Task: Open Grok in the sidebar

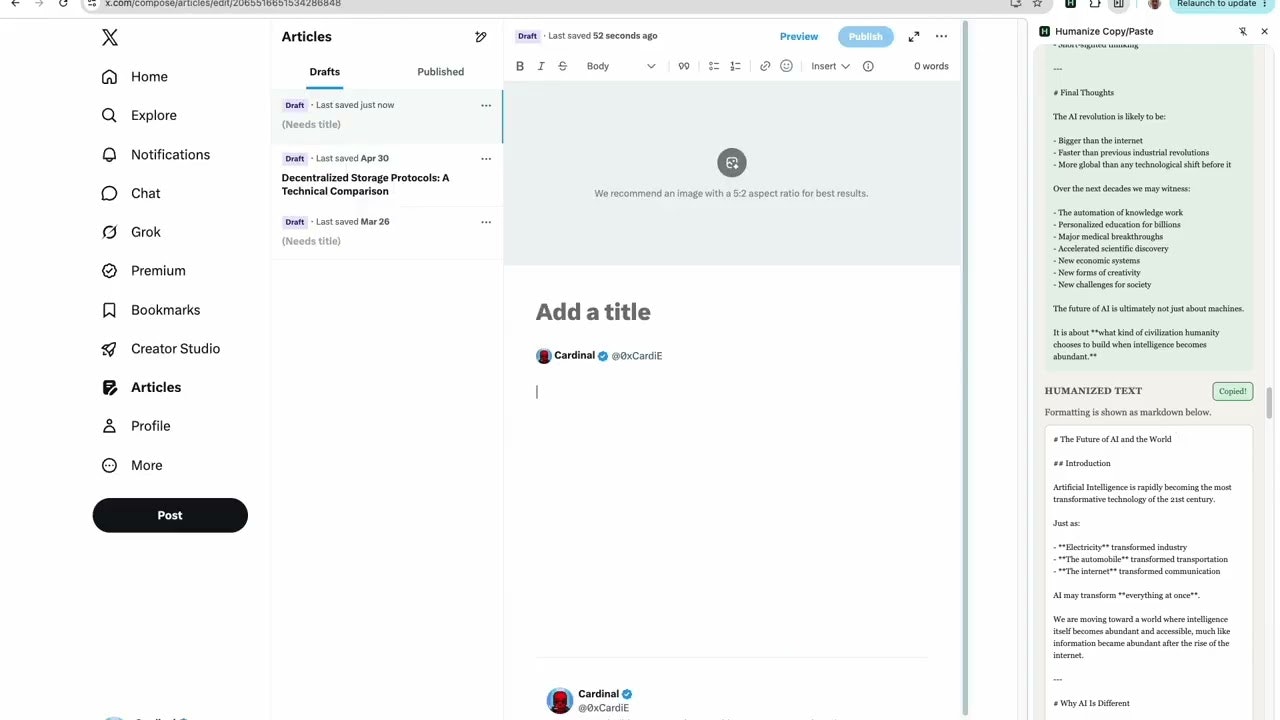Action: (x=131, y=232)
